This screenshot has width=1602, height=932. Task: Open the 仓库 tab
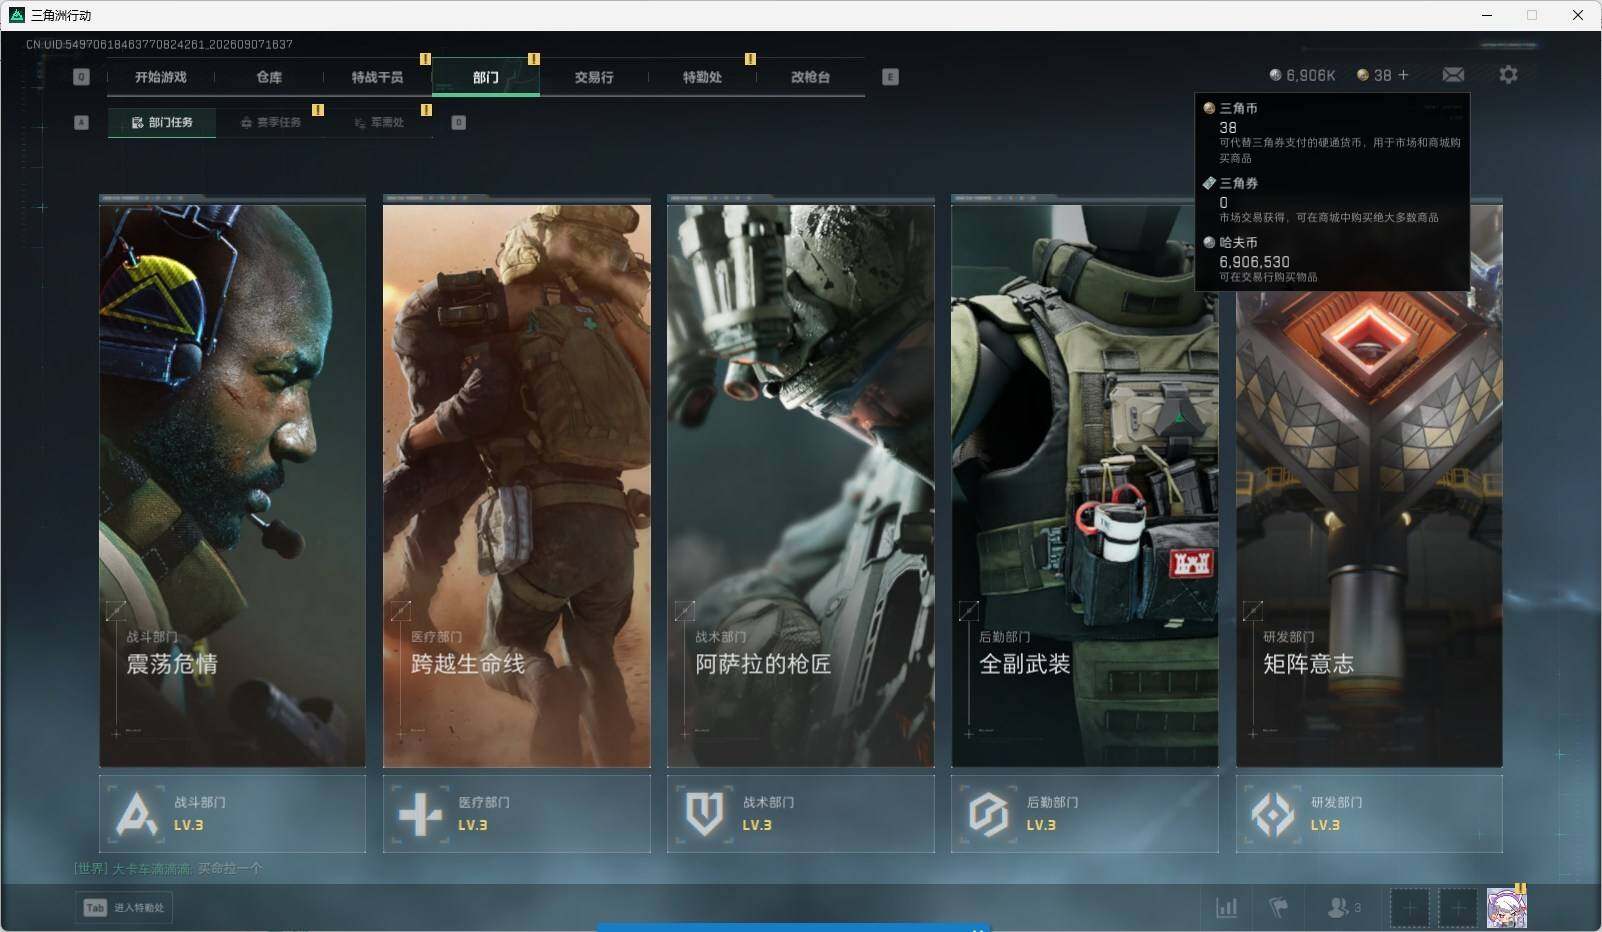pos(269,77)
